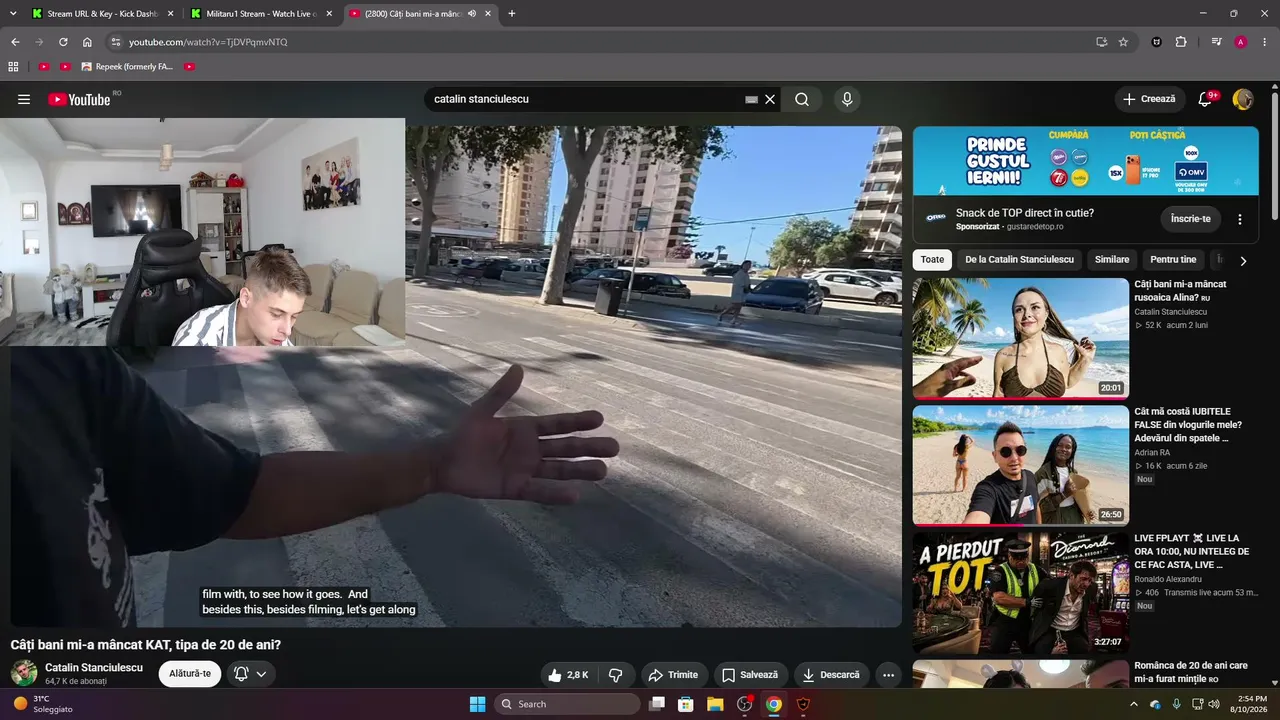1280x720 pixels.
Task: Open the Chrome apps grid shortcut
Action: [13, 67]
